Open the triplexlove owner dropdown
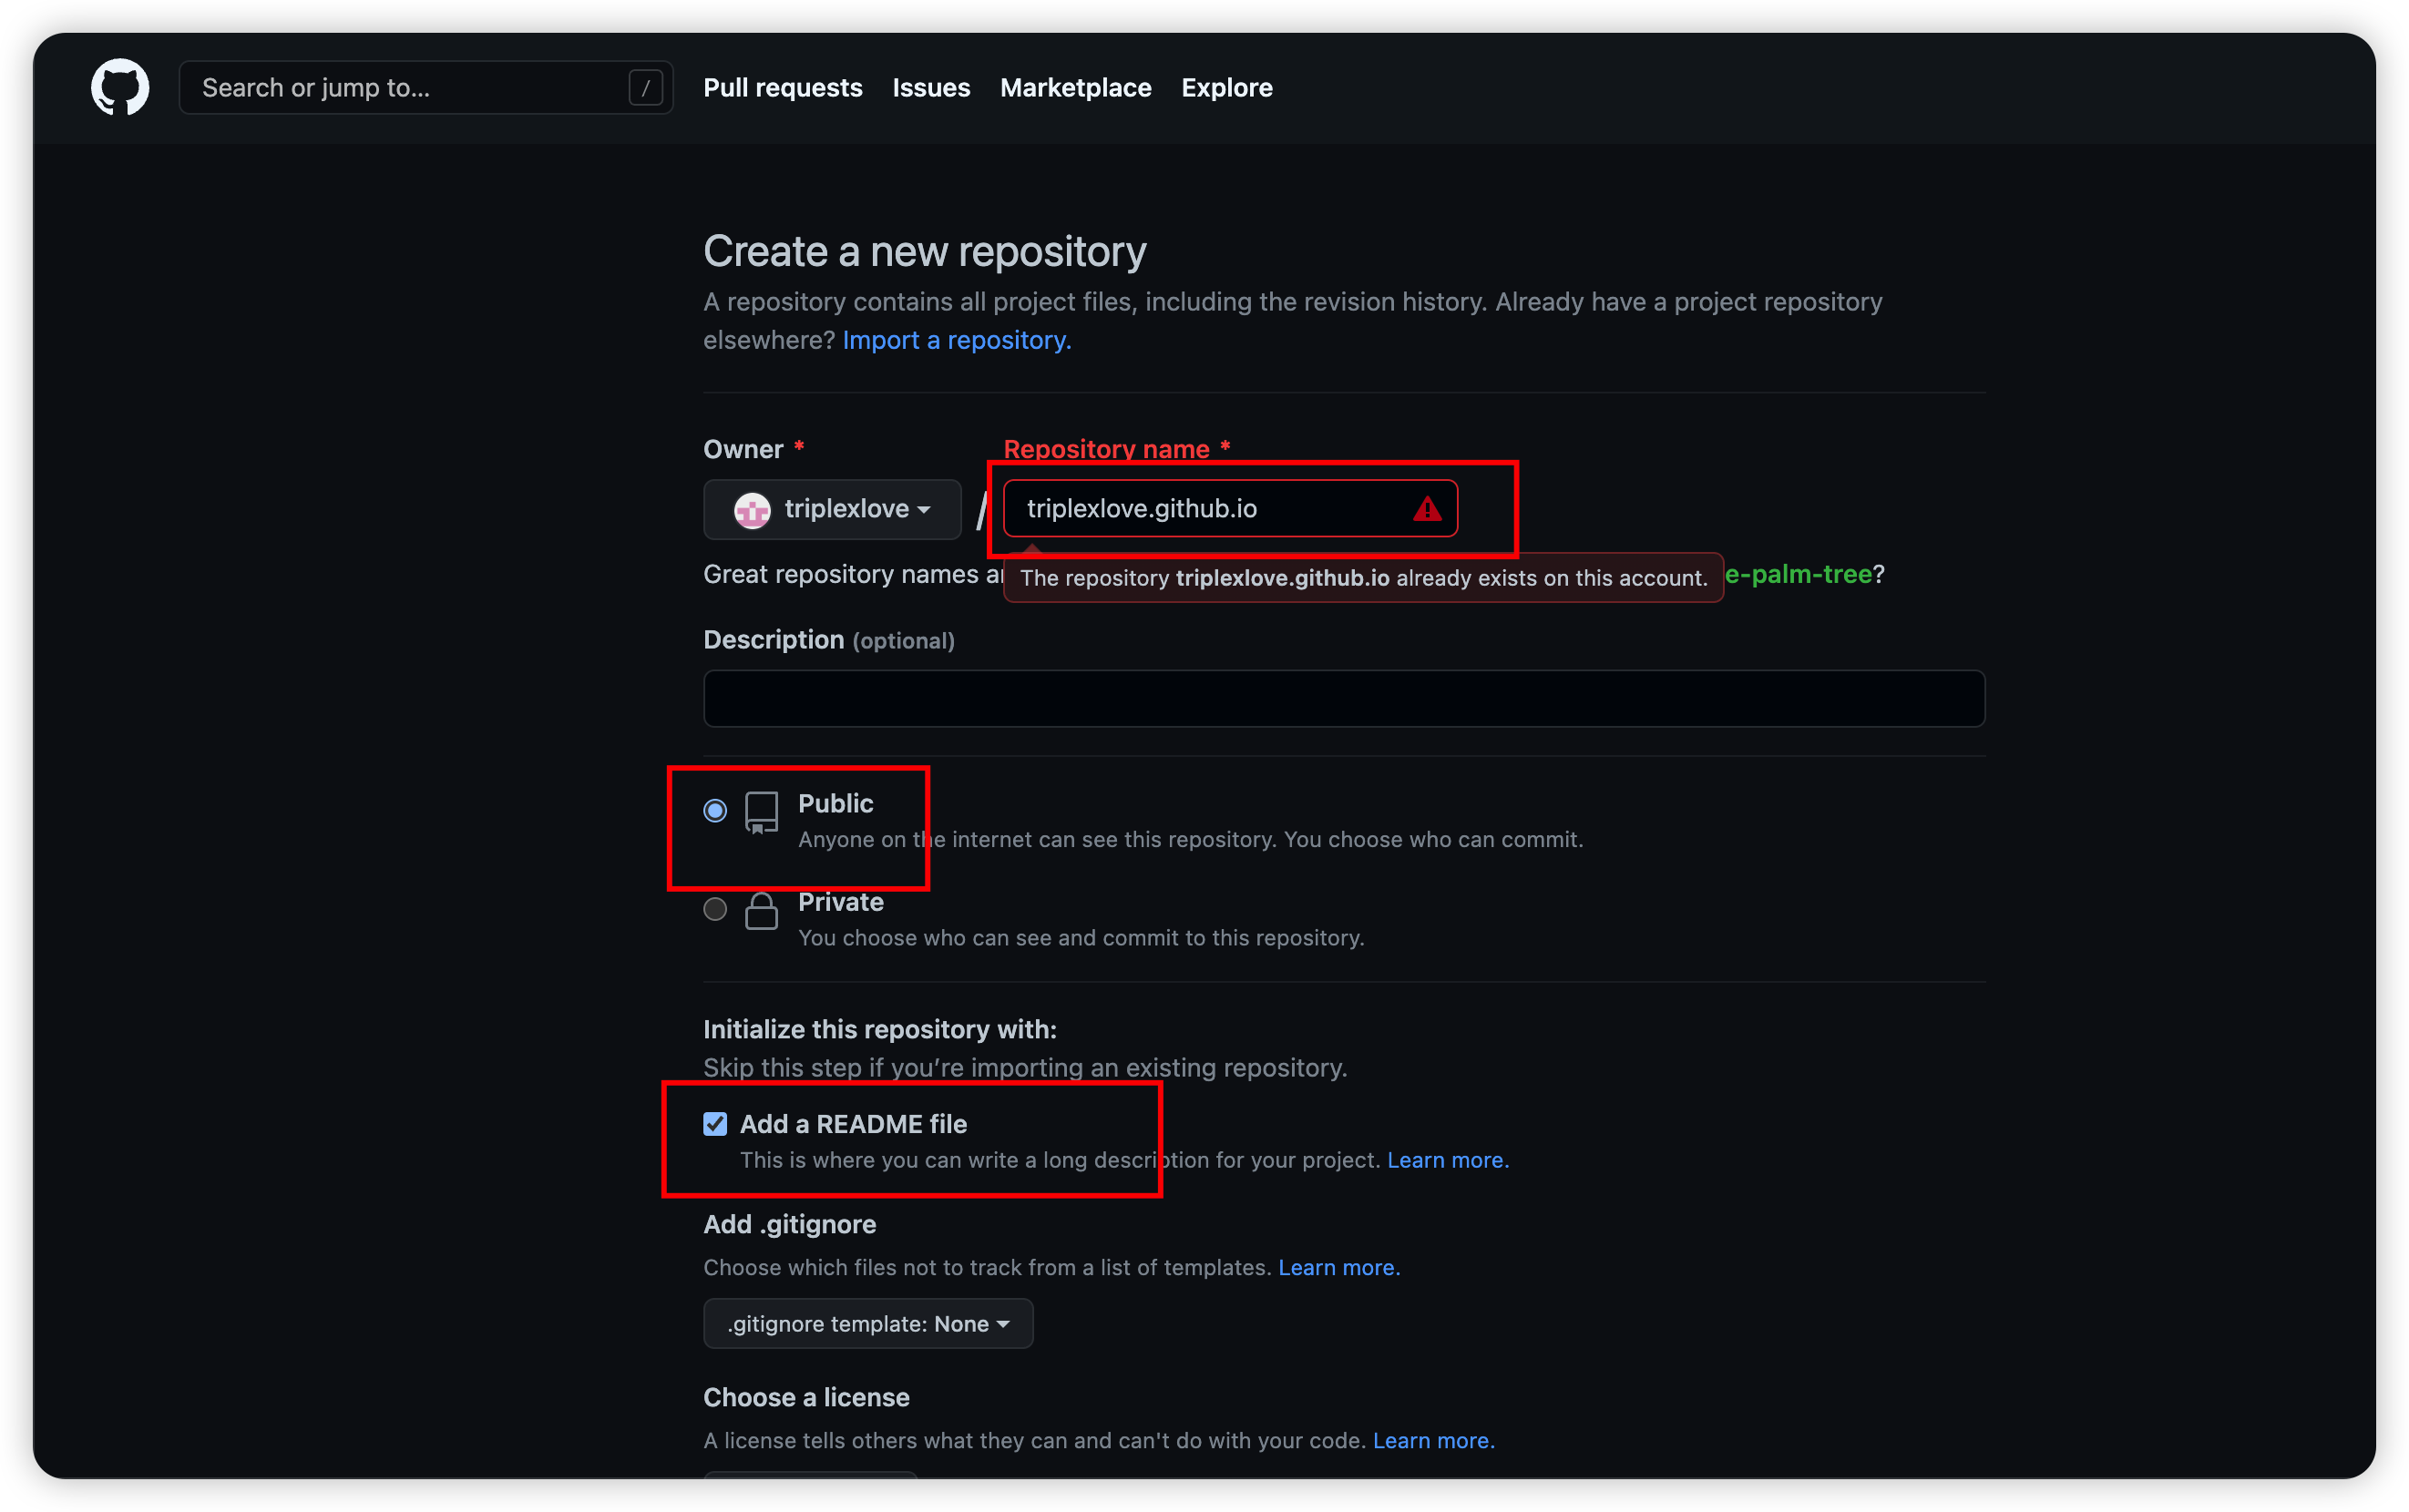 click(832, 509)
